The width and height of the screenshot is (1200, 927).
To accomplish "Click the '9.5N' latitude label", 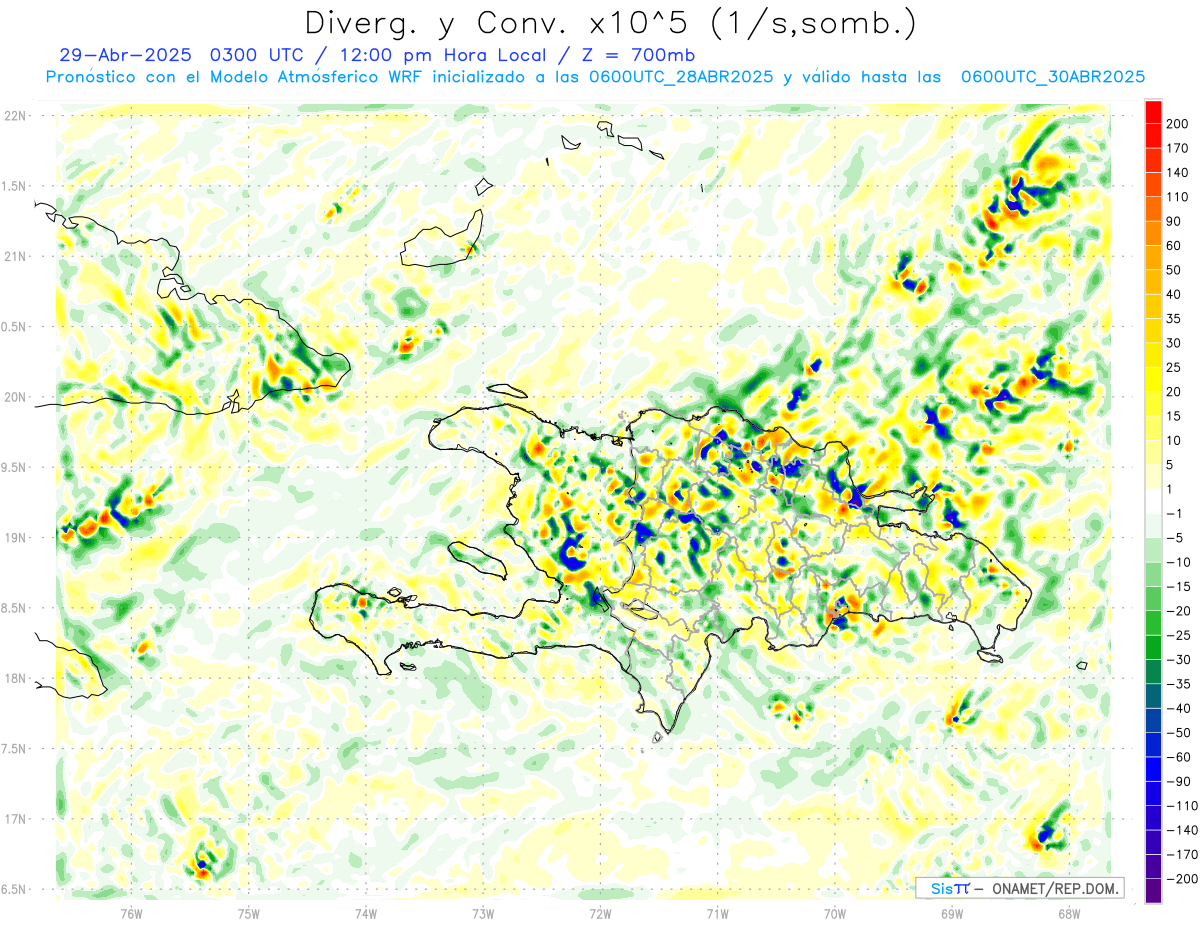I will click(x=14, y=467).
